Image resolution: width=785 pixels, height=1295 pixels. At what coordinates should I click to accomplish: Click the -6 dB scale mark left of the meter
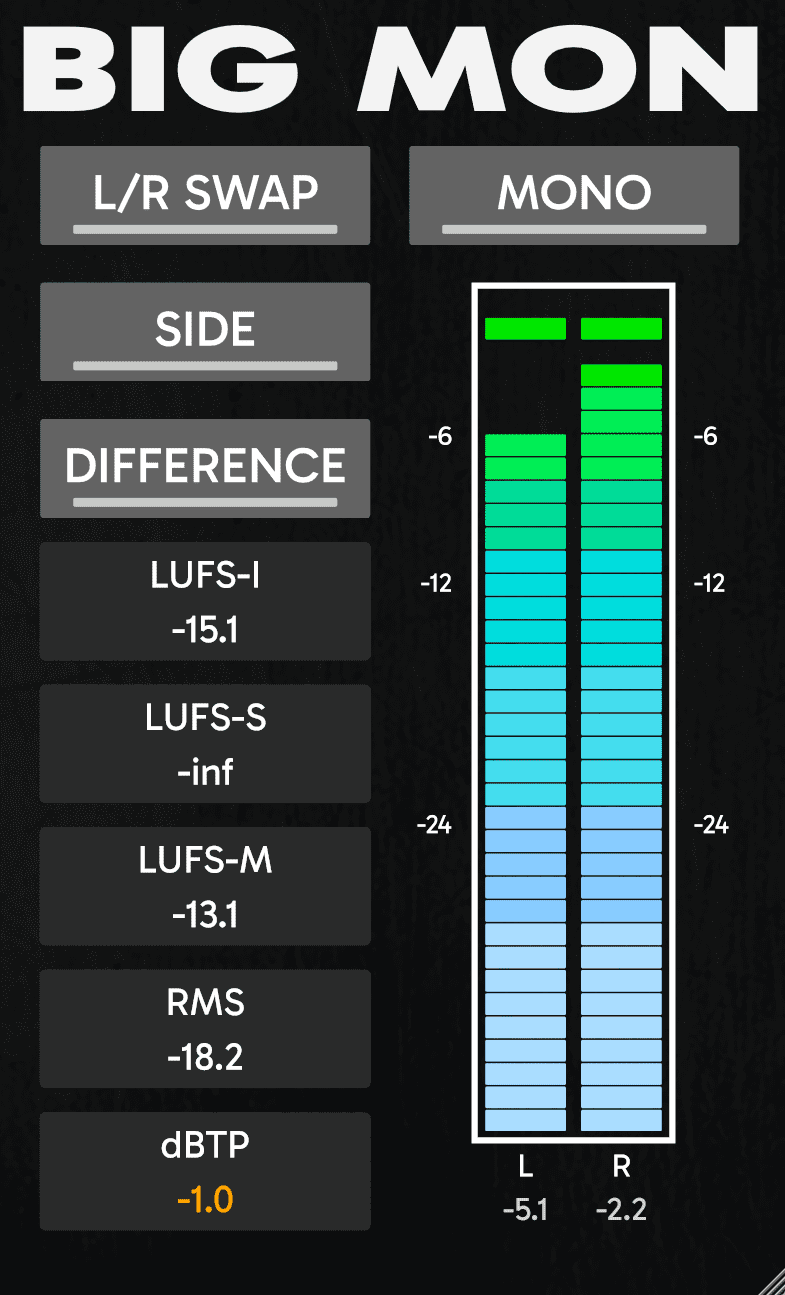(x=439, y=437)
